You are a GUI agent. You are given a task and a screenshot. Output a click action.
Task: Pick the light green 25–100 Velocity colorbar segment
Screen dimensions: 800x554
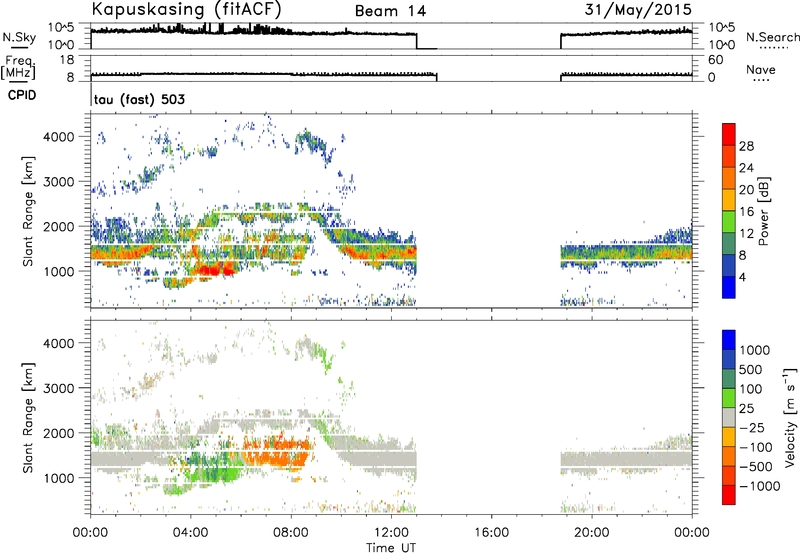coord(729,398)
